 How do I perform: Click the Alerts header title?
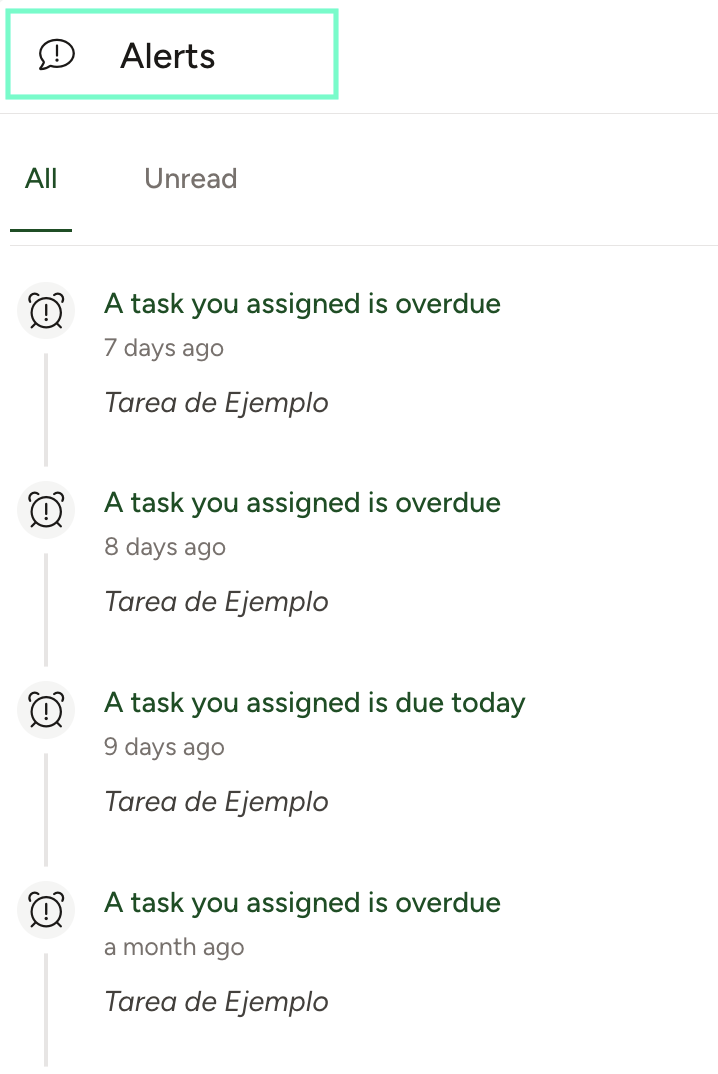click(x=168, y=56)
